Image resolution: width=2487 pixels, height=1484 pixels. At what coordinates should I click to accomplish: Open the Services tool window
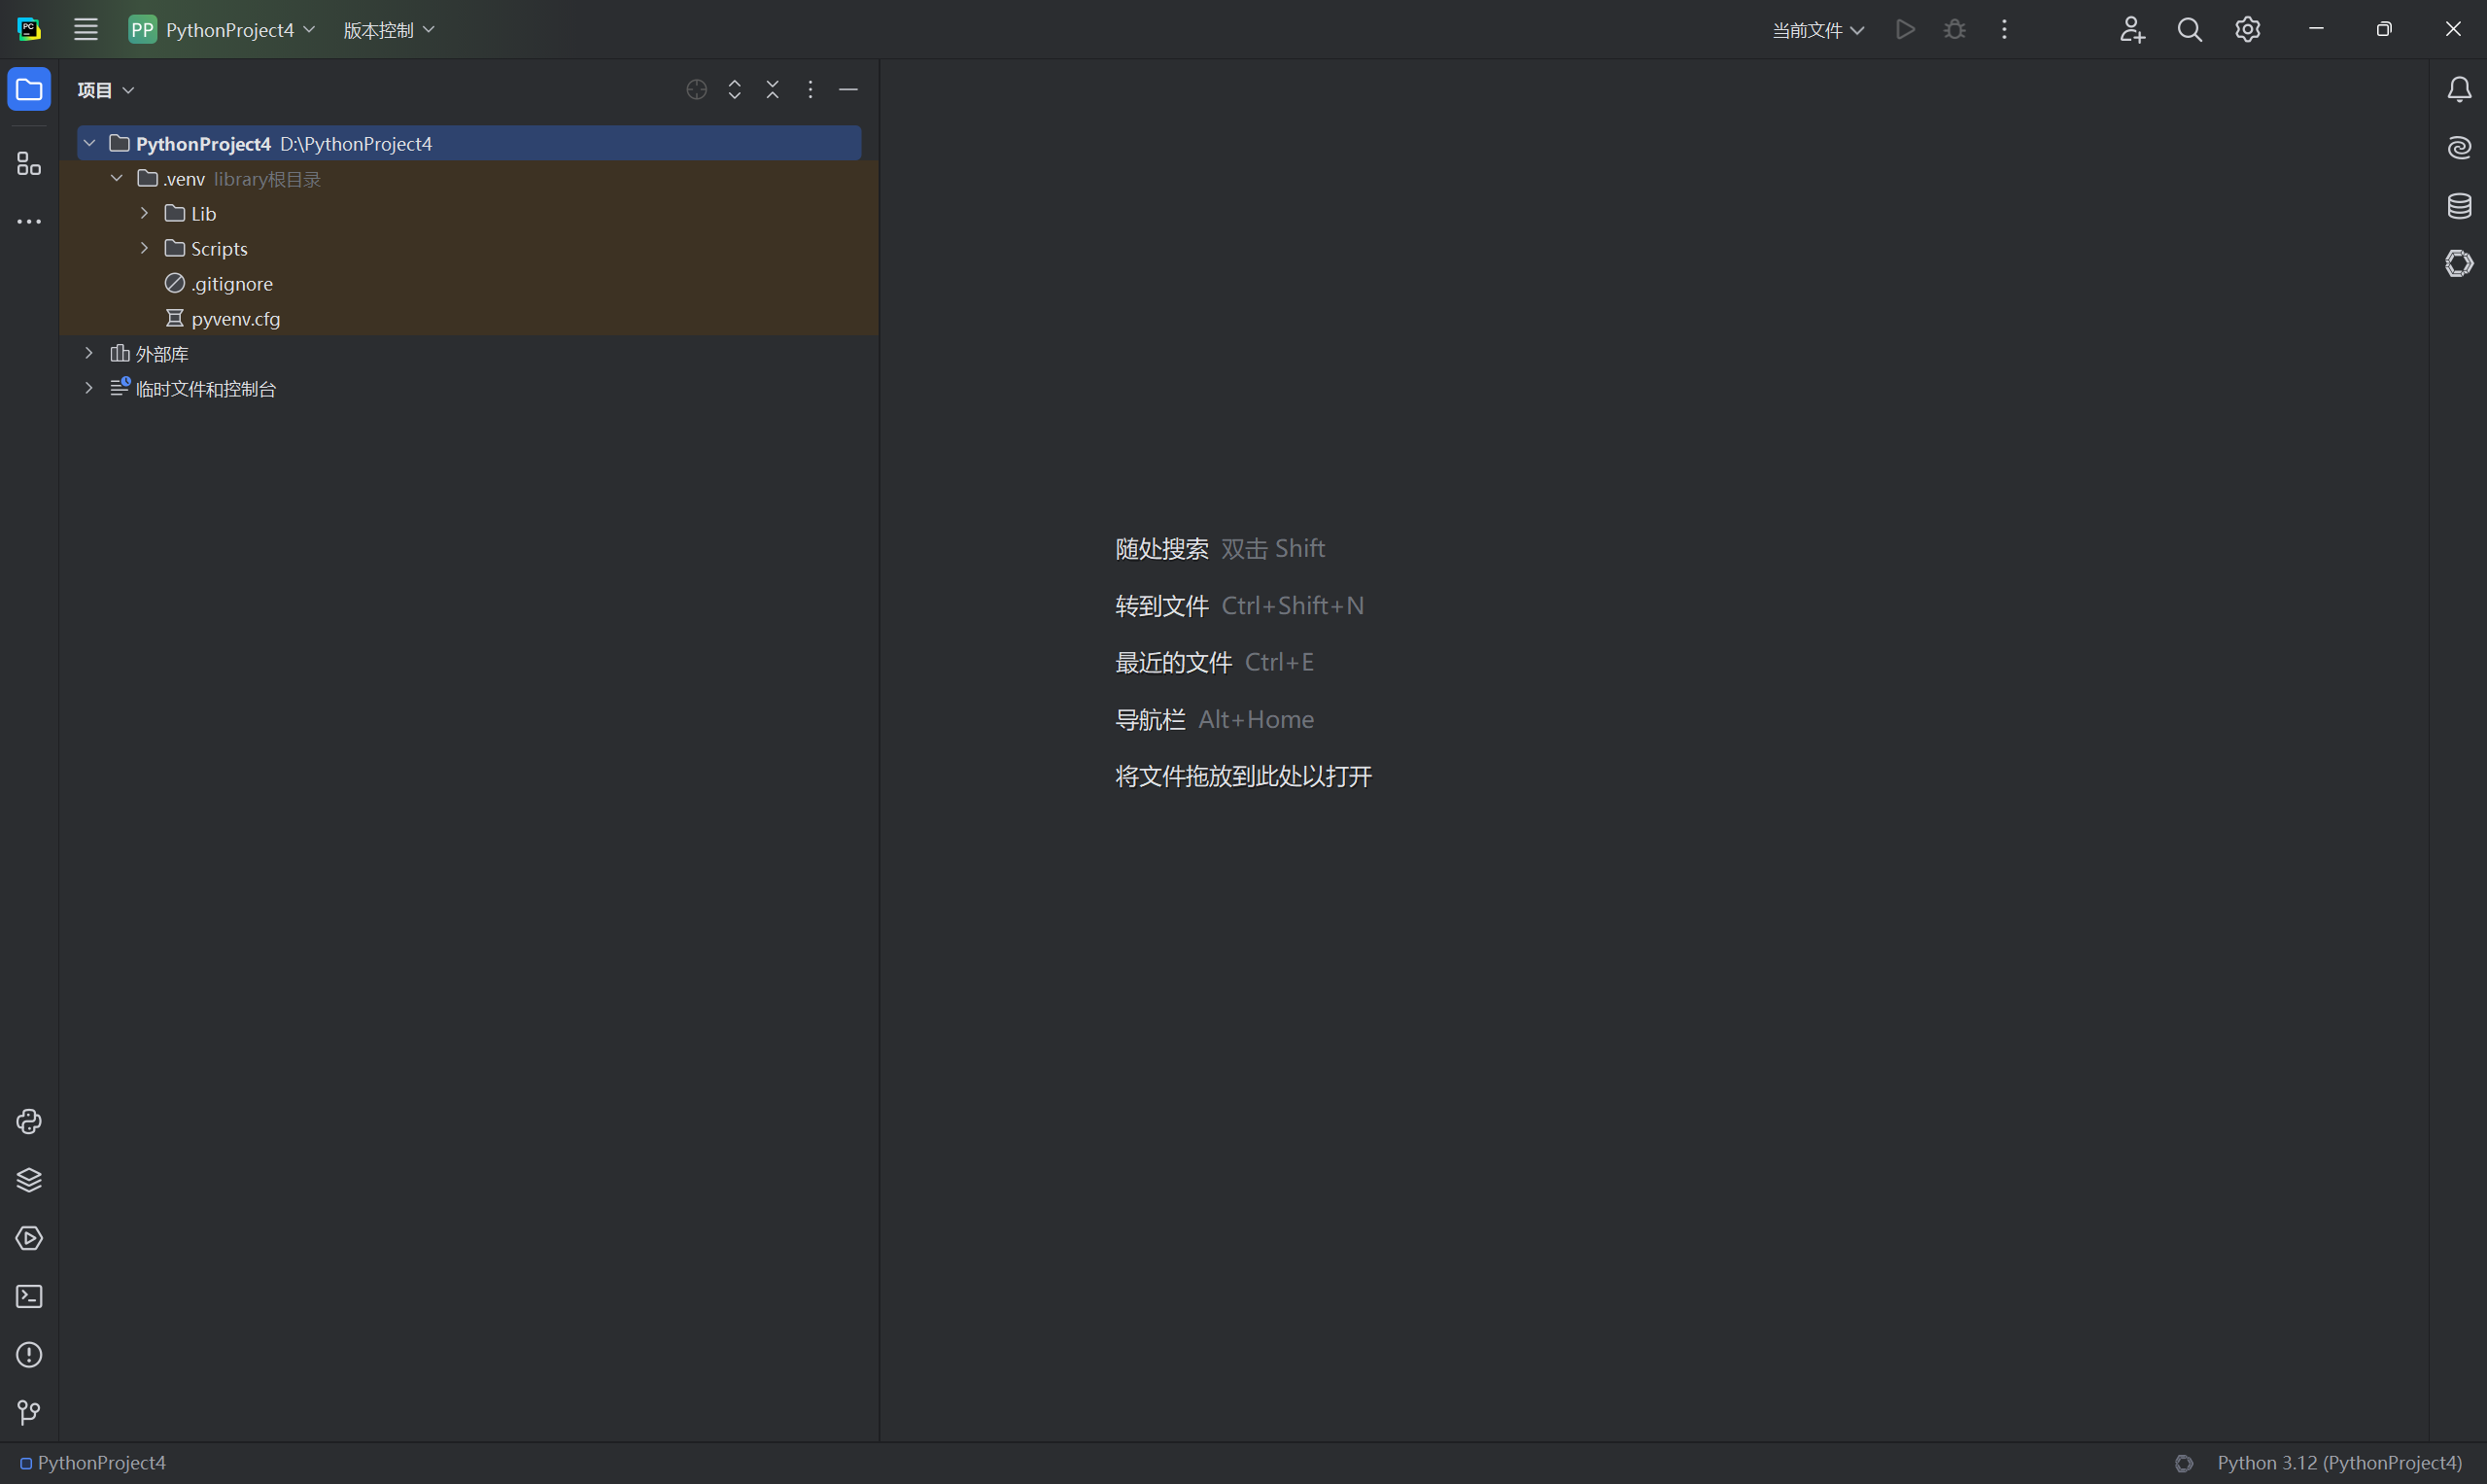(x=29, y=1238)
